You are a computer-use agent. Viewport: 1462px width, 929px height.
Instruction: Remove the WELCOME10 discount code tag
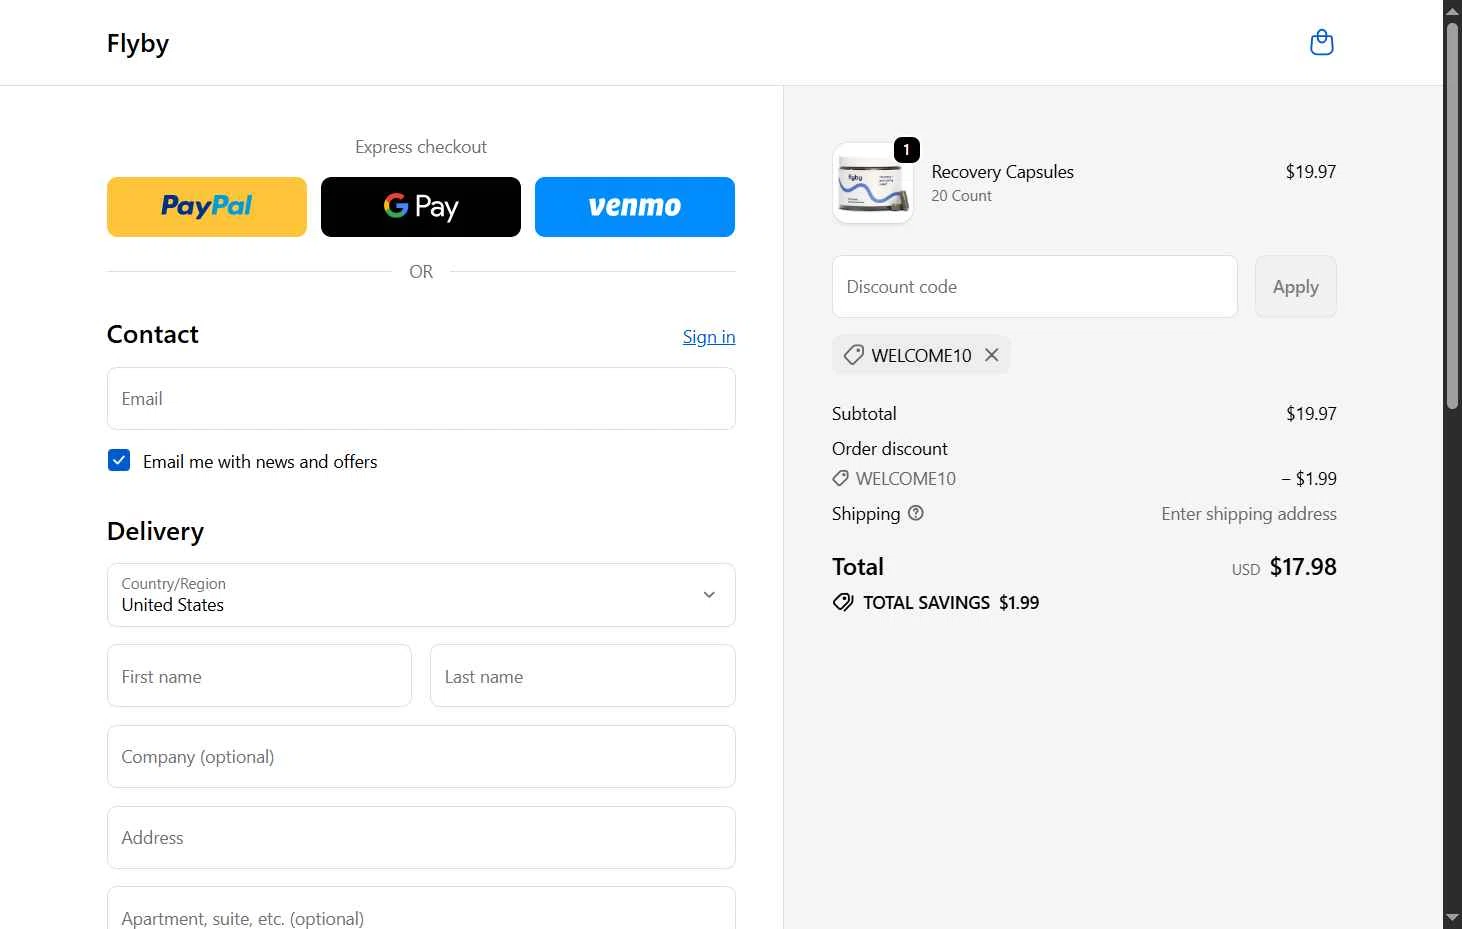tap(991, 355)
